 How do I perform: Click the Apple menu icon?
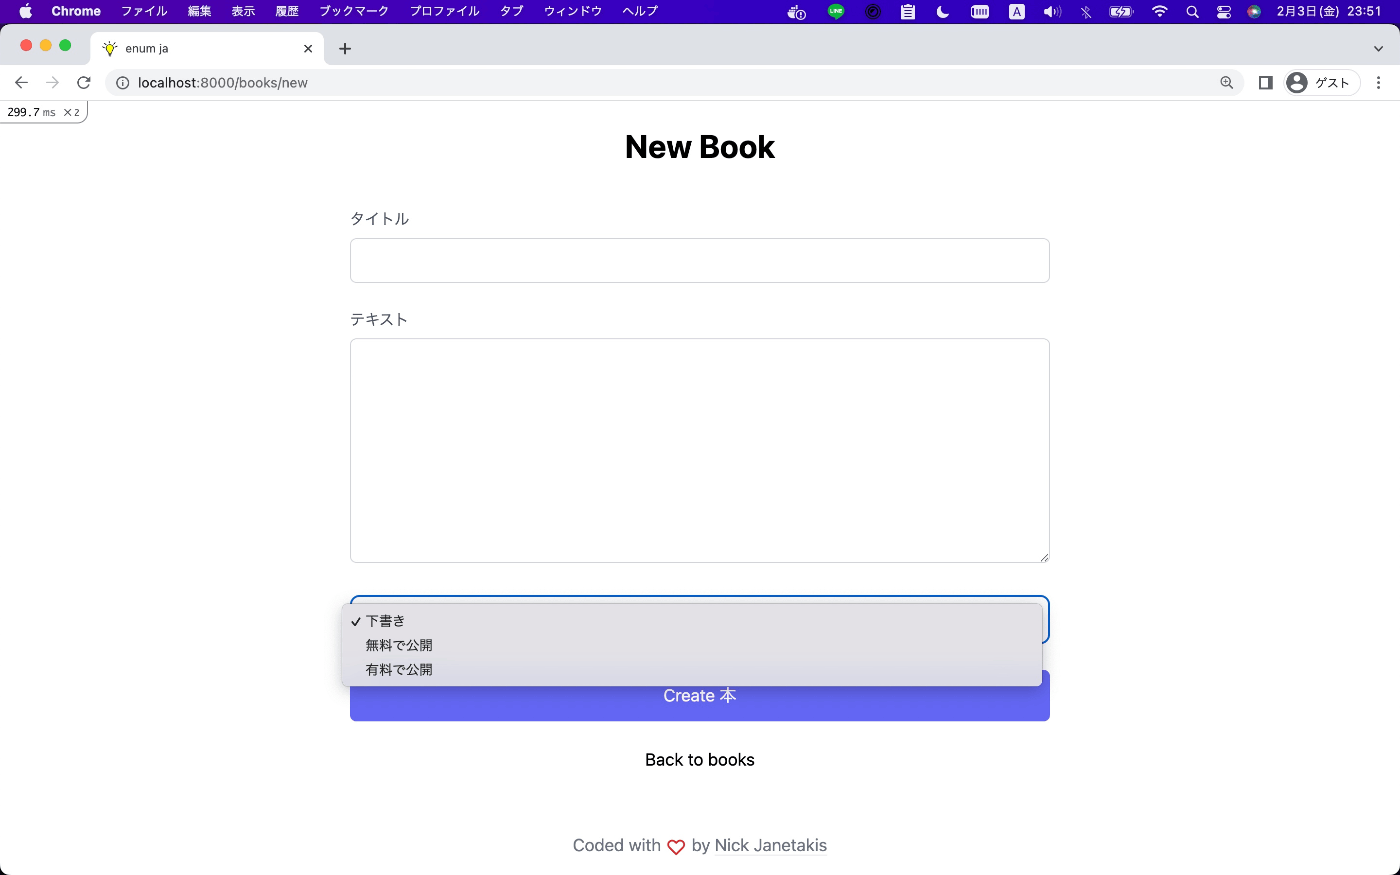coord(25,12)
